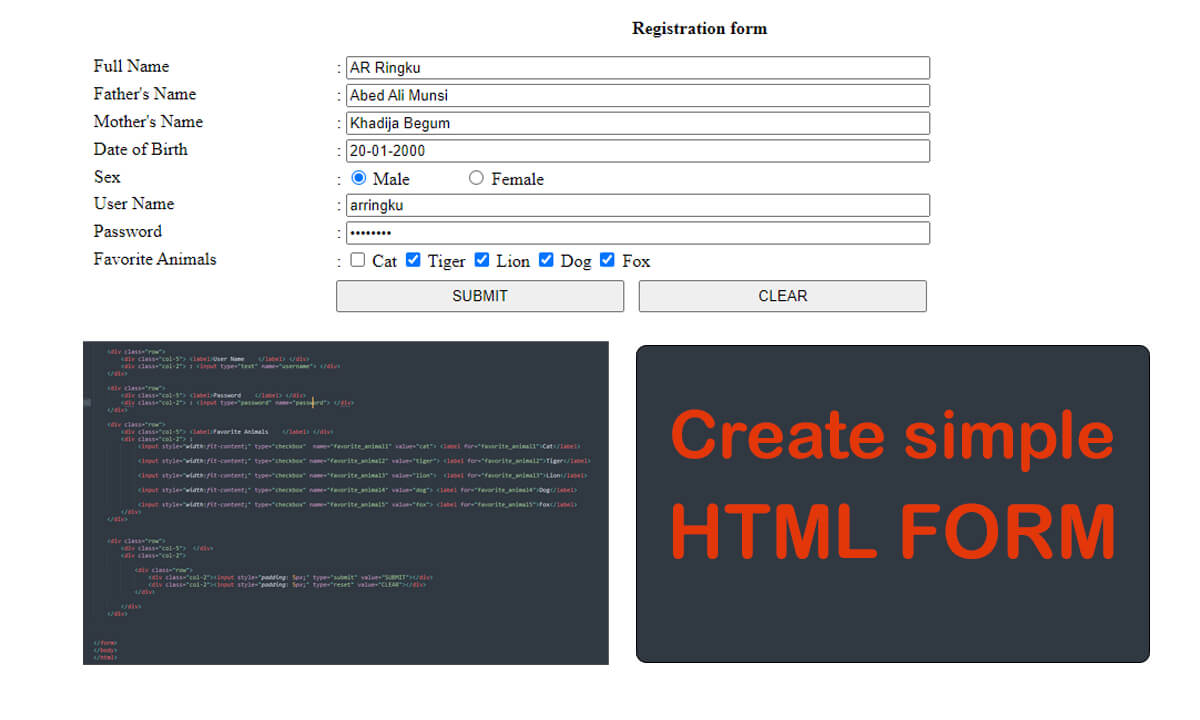
Task: Uncheck the Fox checkbox
Action: pyautogui.click(x=607, y=259)
